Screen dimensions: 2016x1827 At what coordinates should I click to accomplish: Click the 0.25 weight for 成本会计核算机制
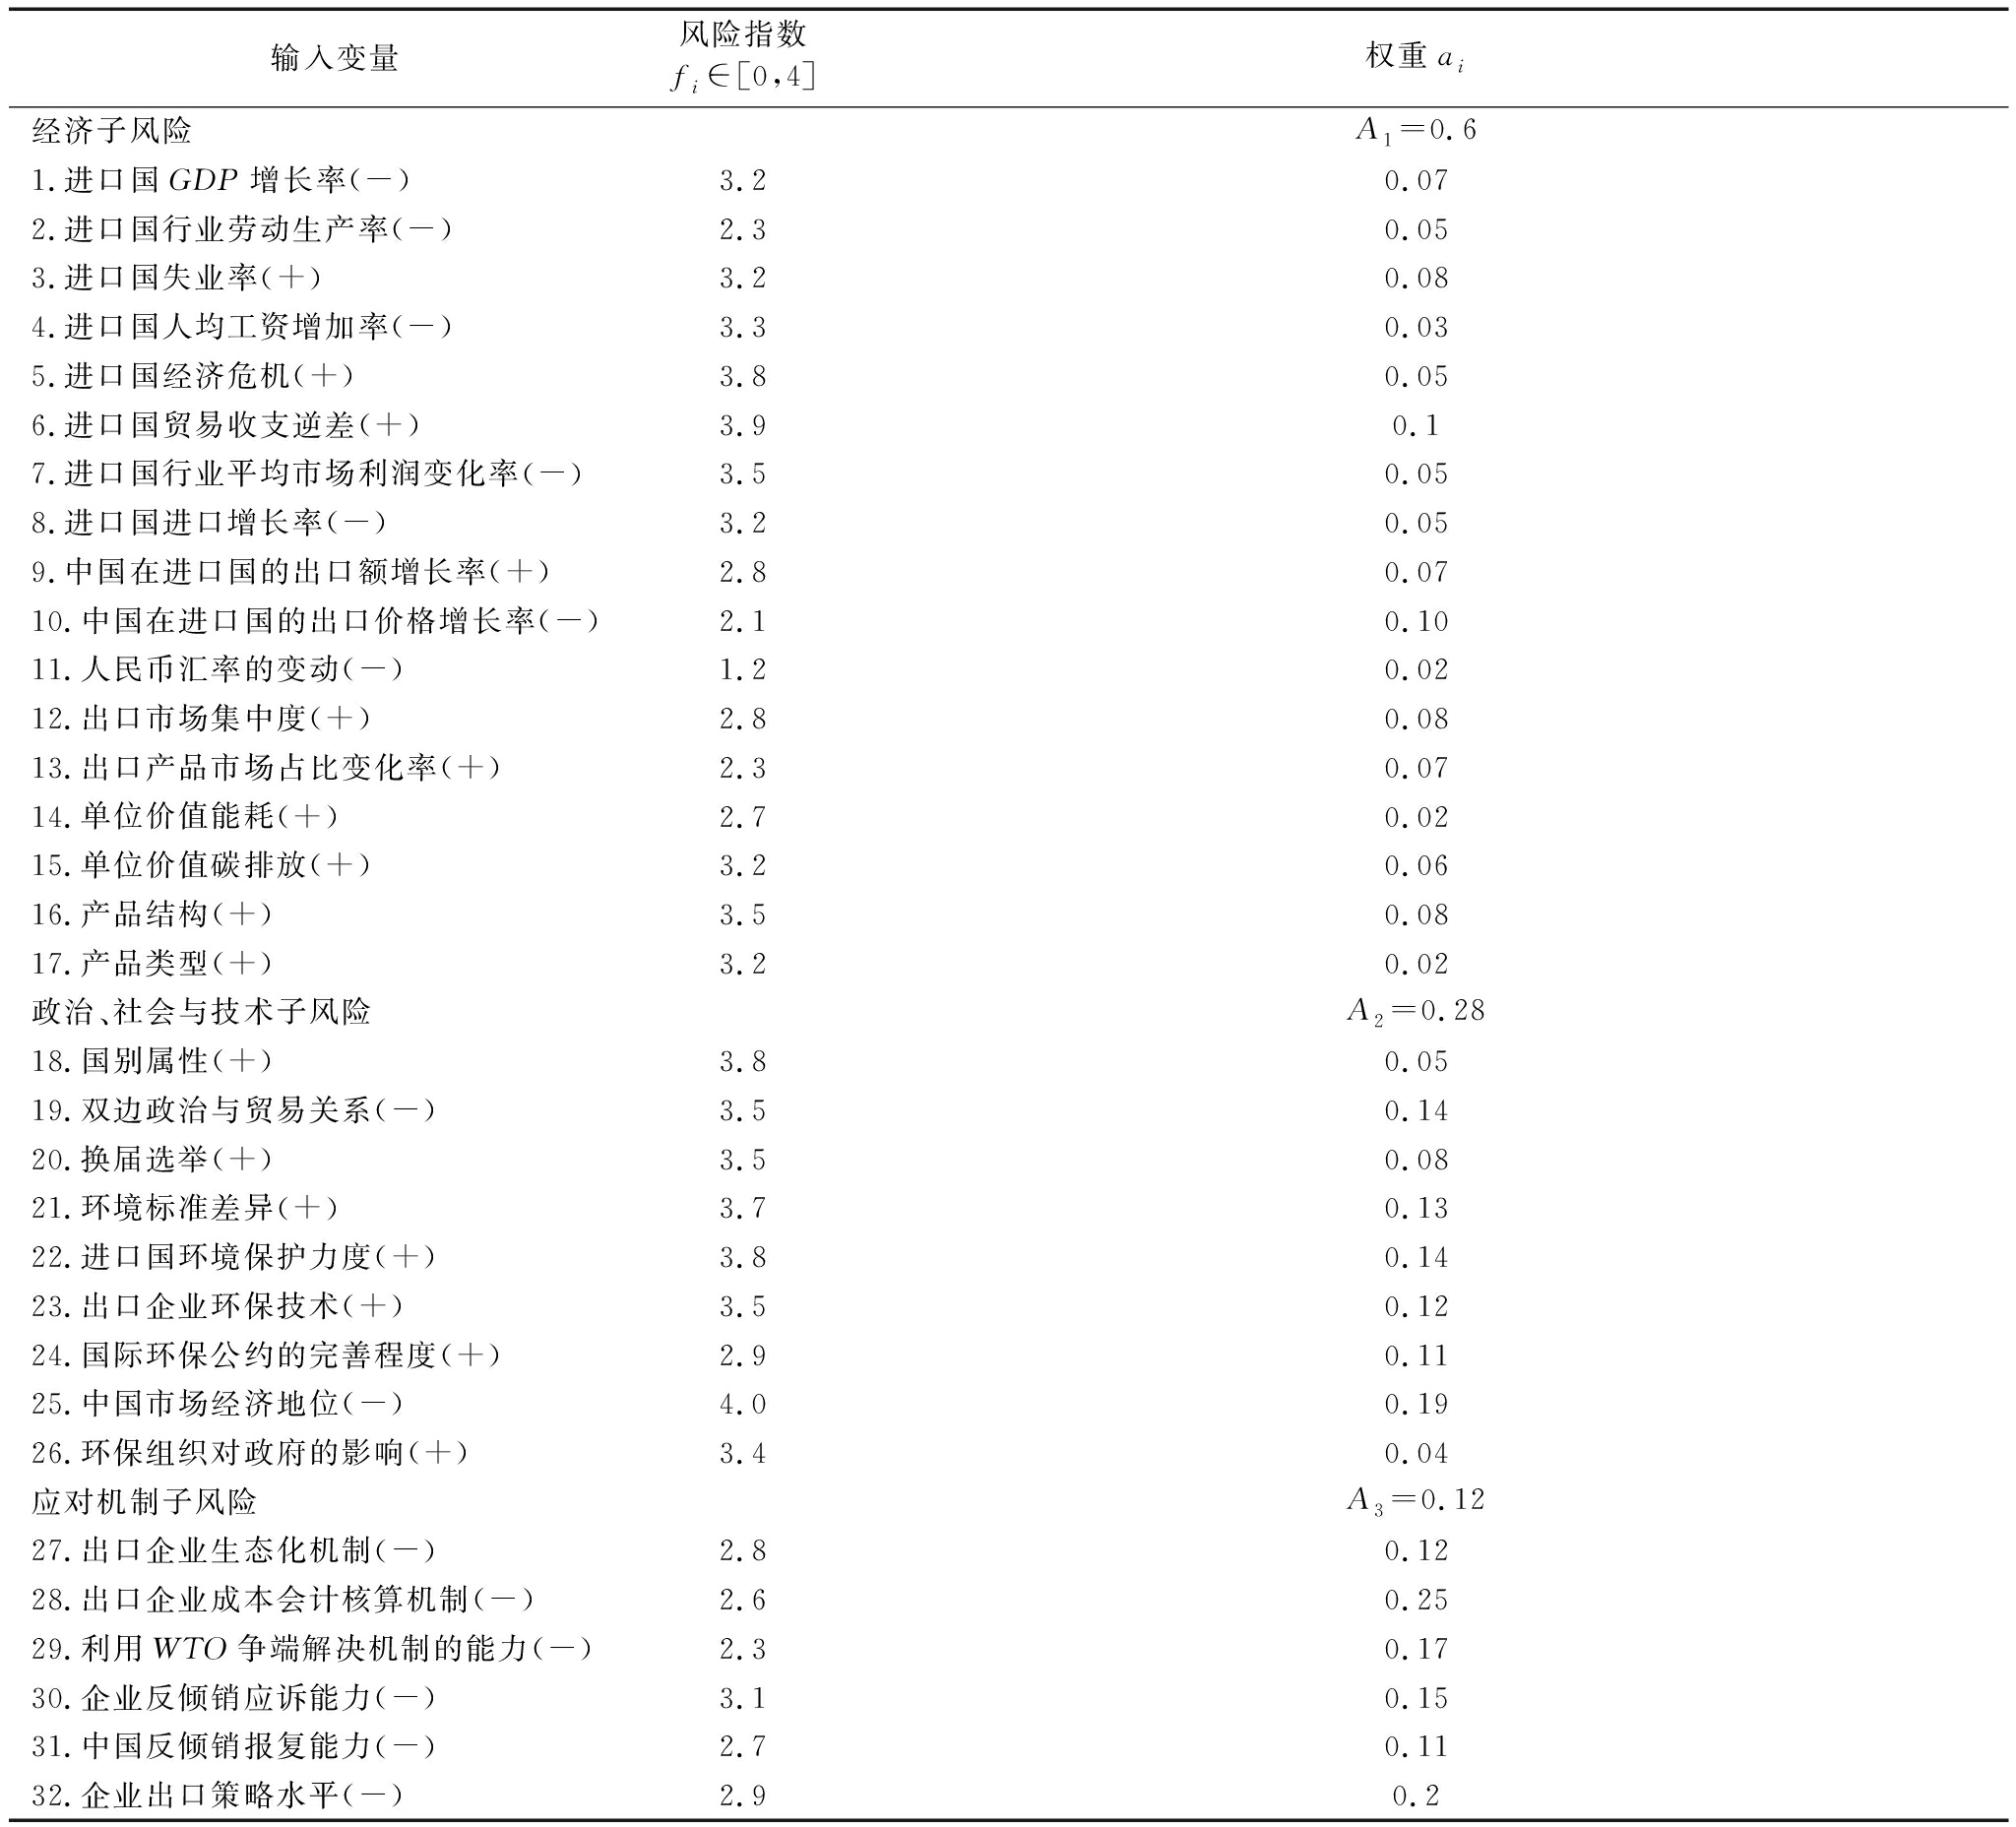1415,1599
